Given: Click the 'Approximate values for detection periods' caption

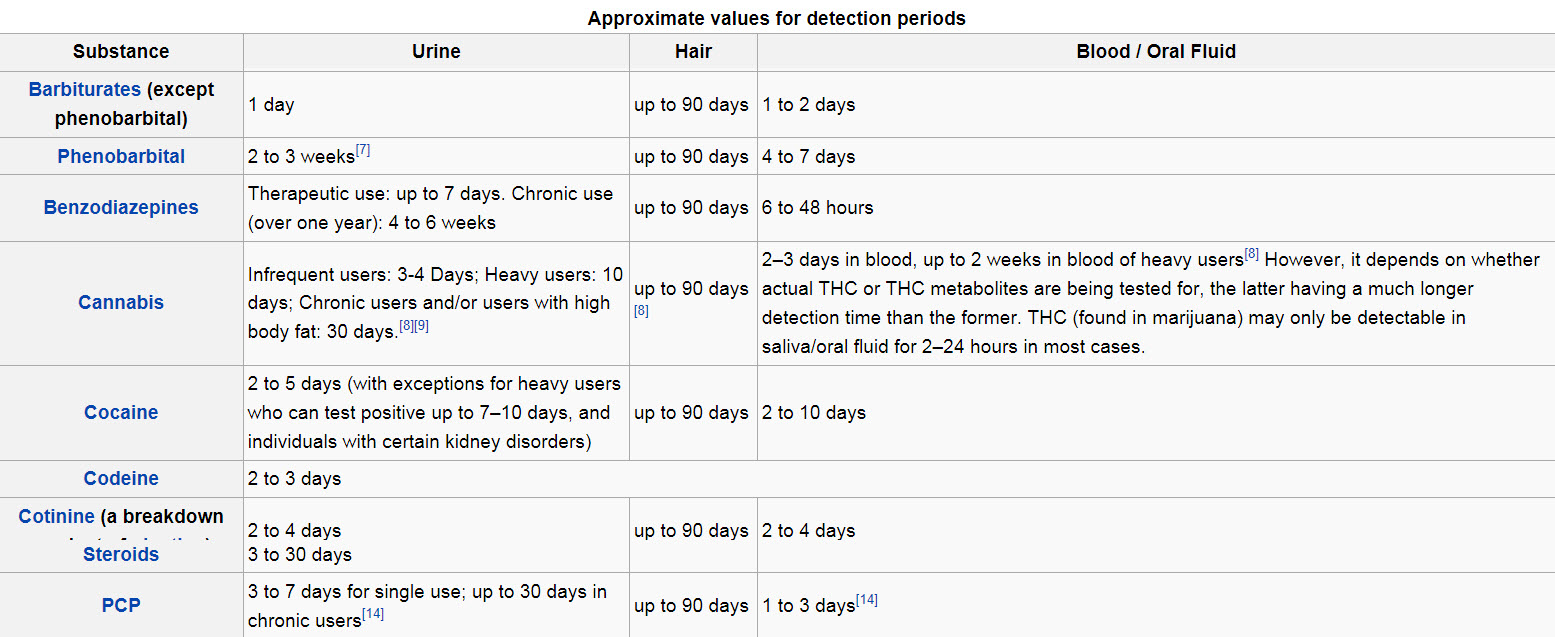Looking at the screenshot, I should click(776, 18).
